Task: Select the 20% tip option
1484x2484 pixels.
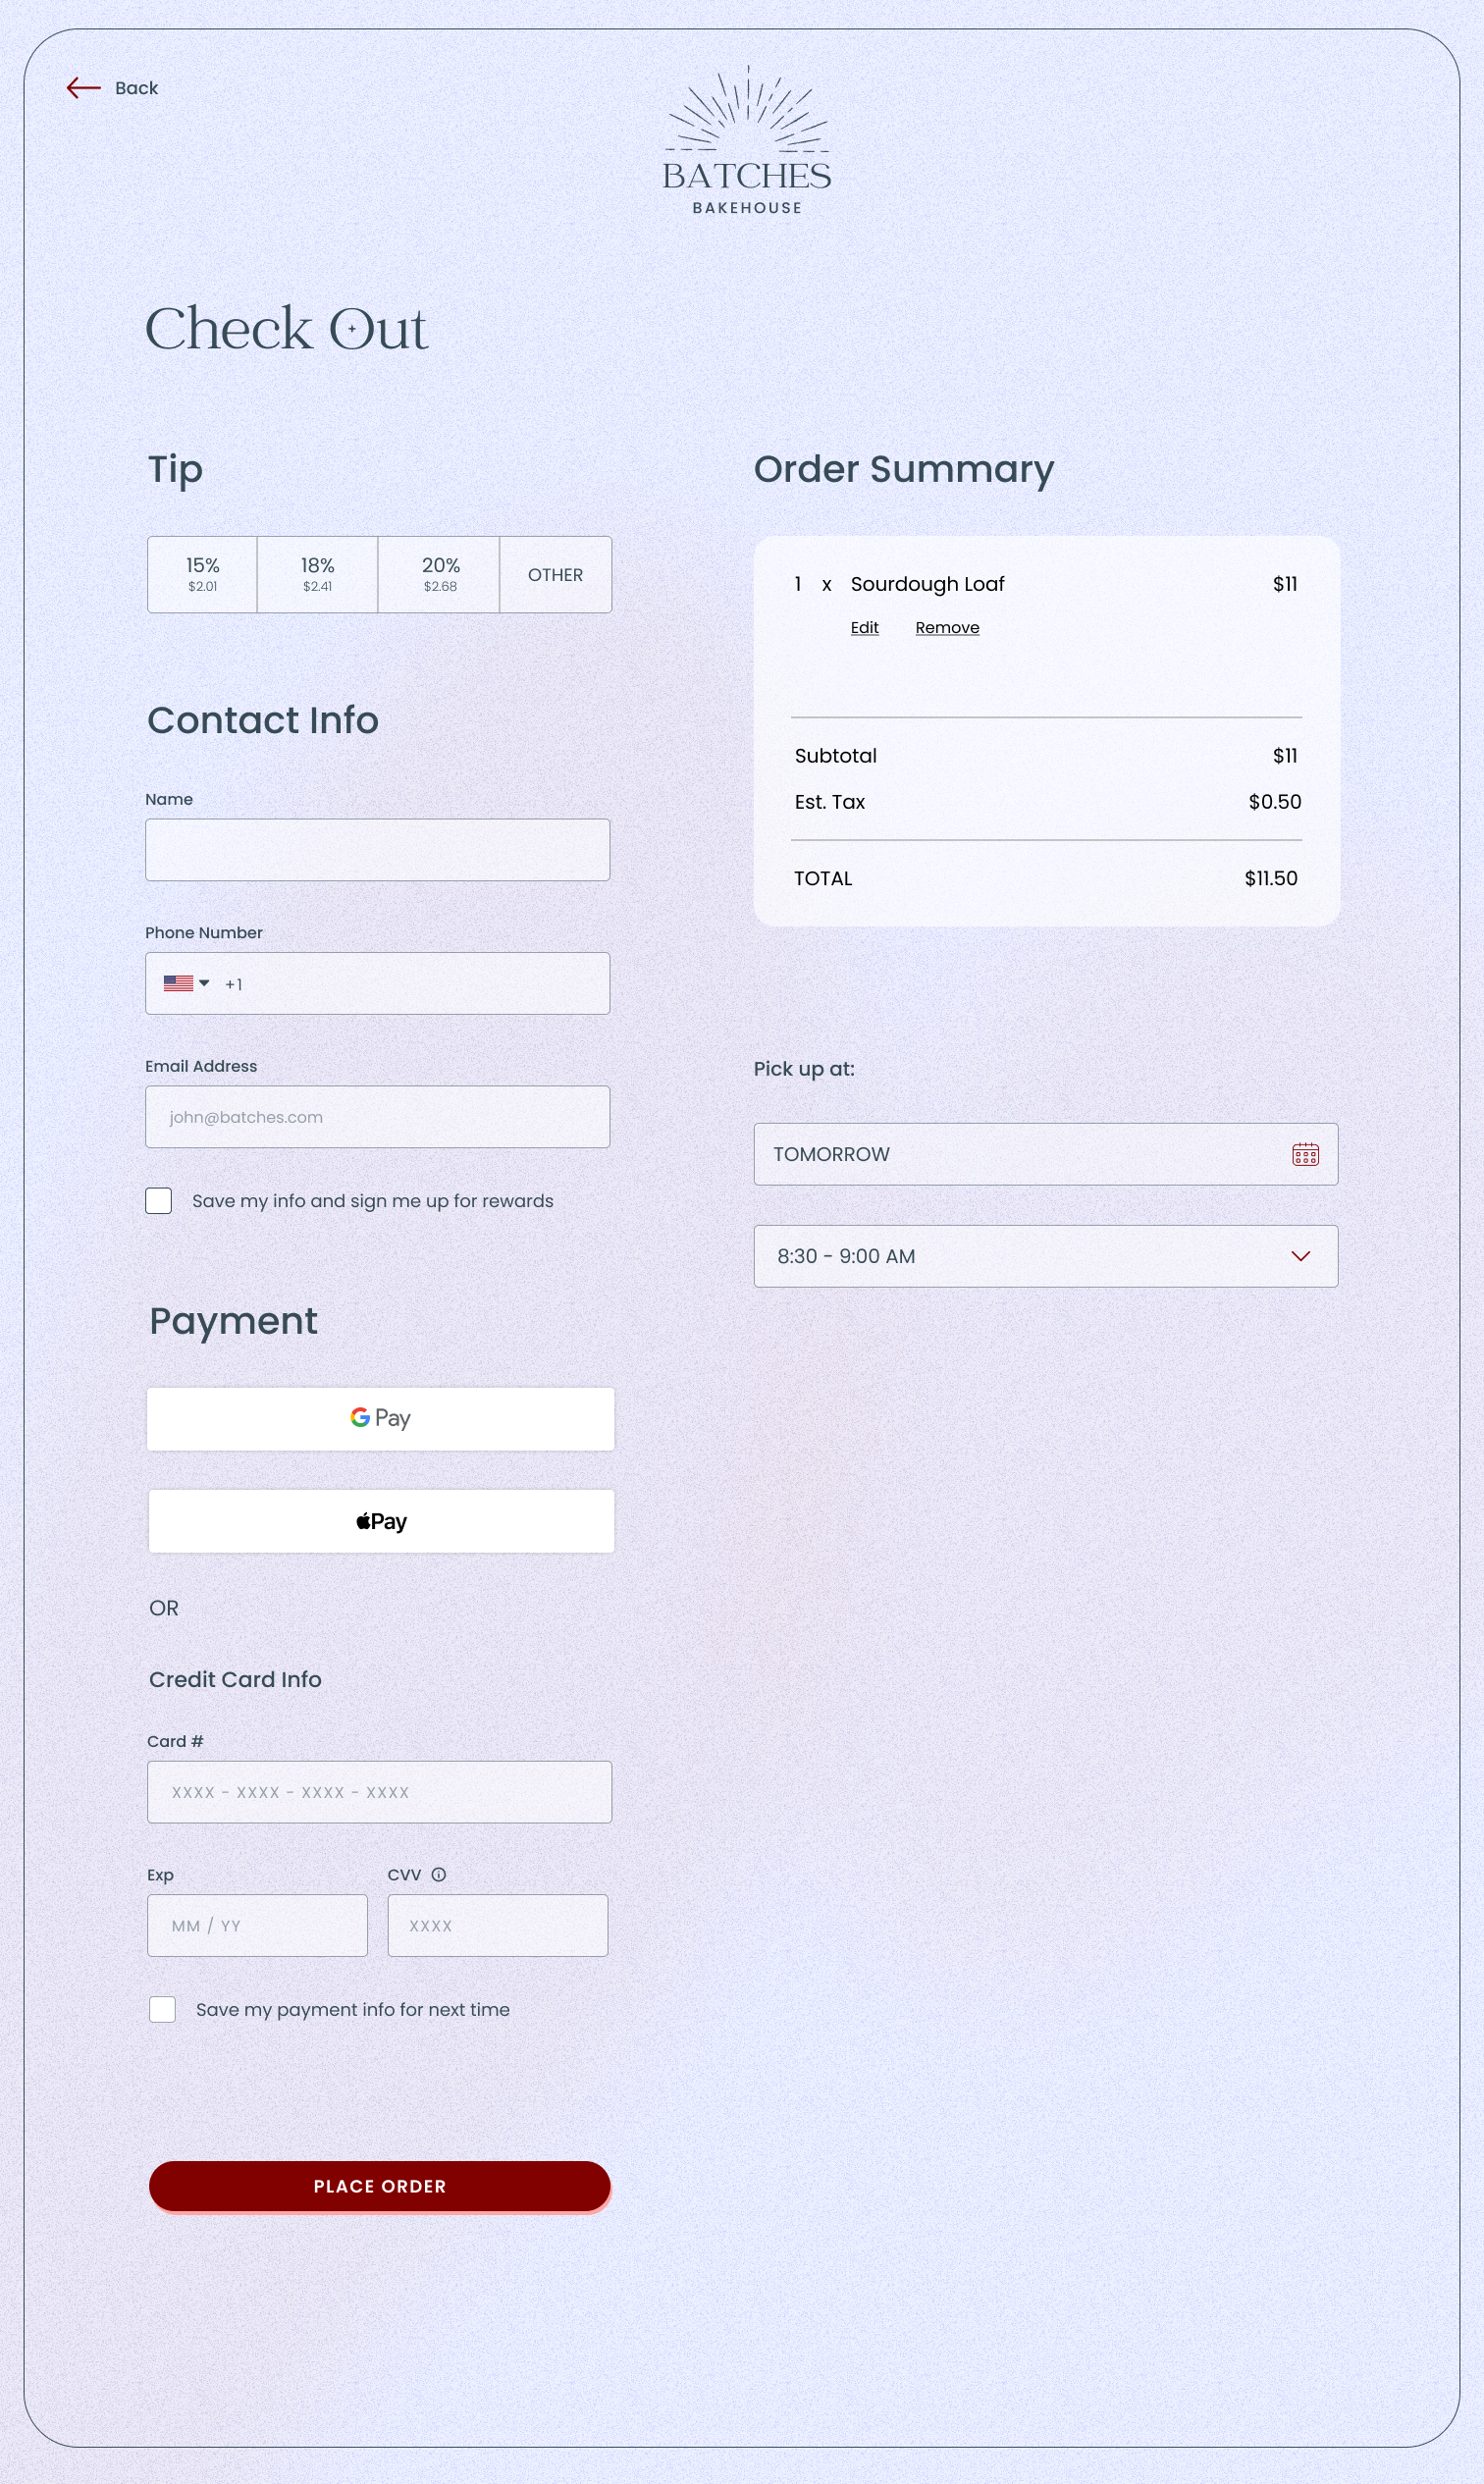Action: coord(440,574)
